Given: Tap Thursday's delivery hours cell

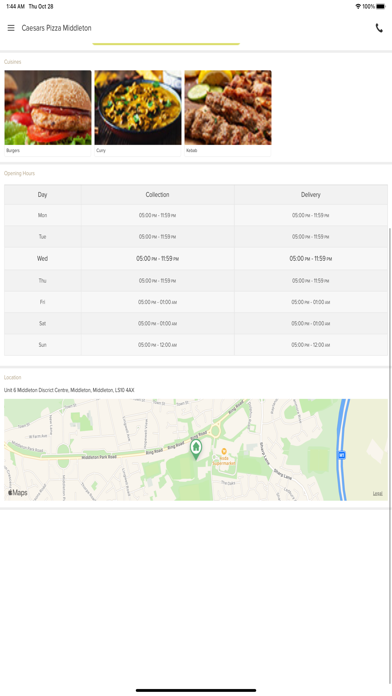Looking at the screenshot, I should click(x=311, y=281).
